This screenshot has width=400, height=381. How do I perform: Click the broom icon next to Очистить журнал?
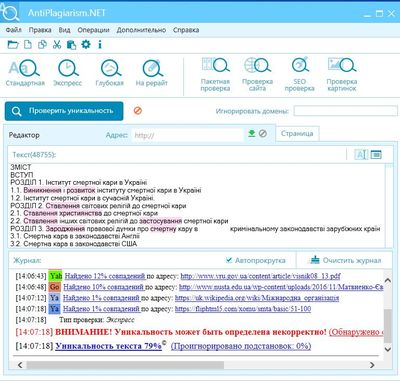point(315,260)
